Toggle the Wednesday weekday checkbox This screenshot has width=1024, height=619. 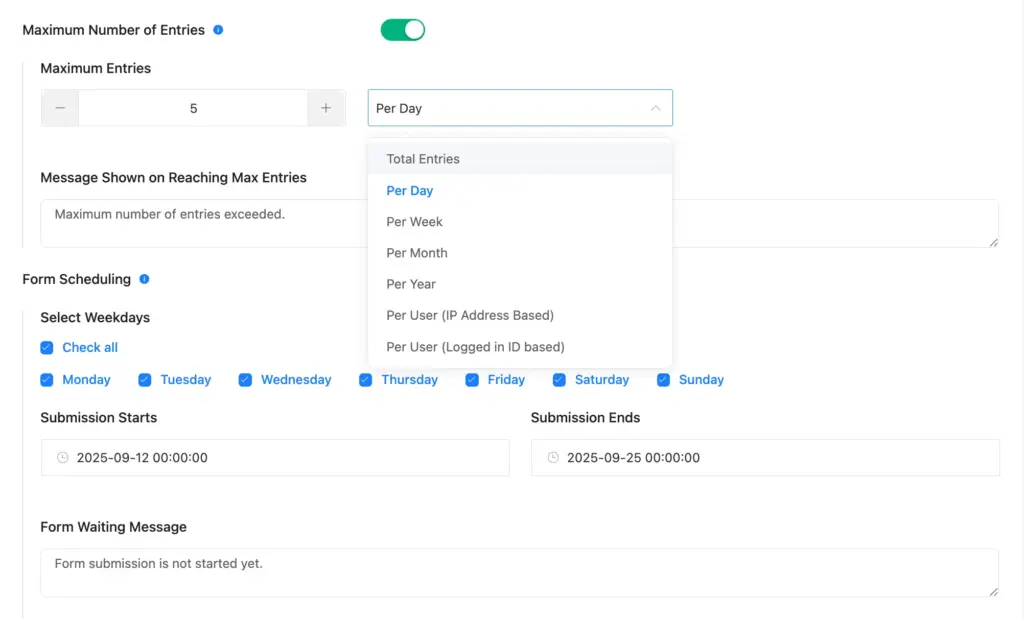[x=245, y=380]
